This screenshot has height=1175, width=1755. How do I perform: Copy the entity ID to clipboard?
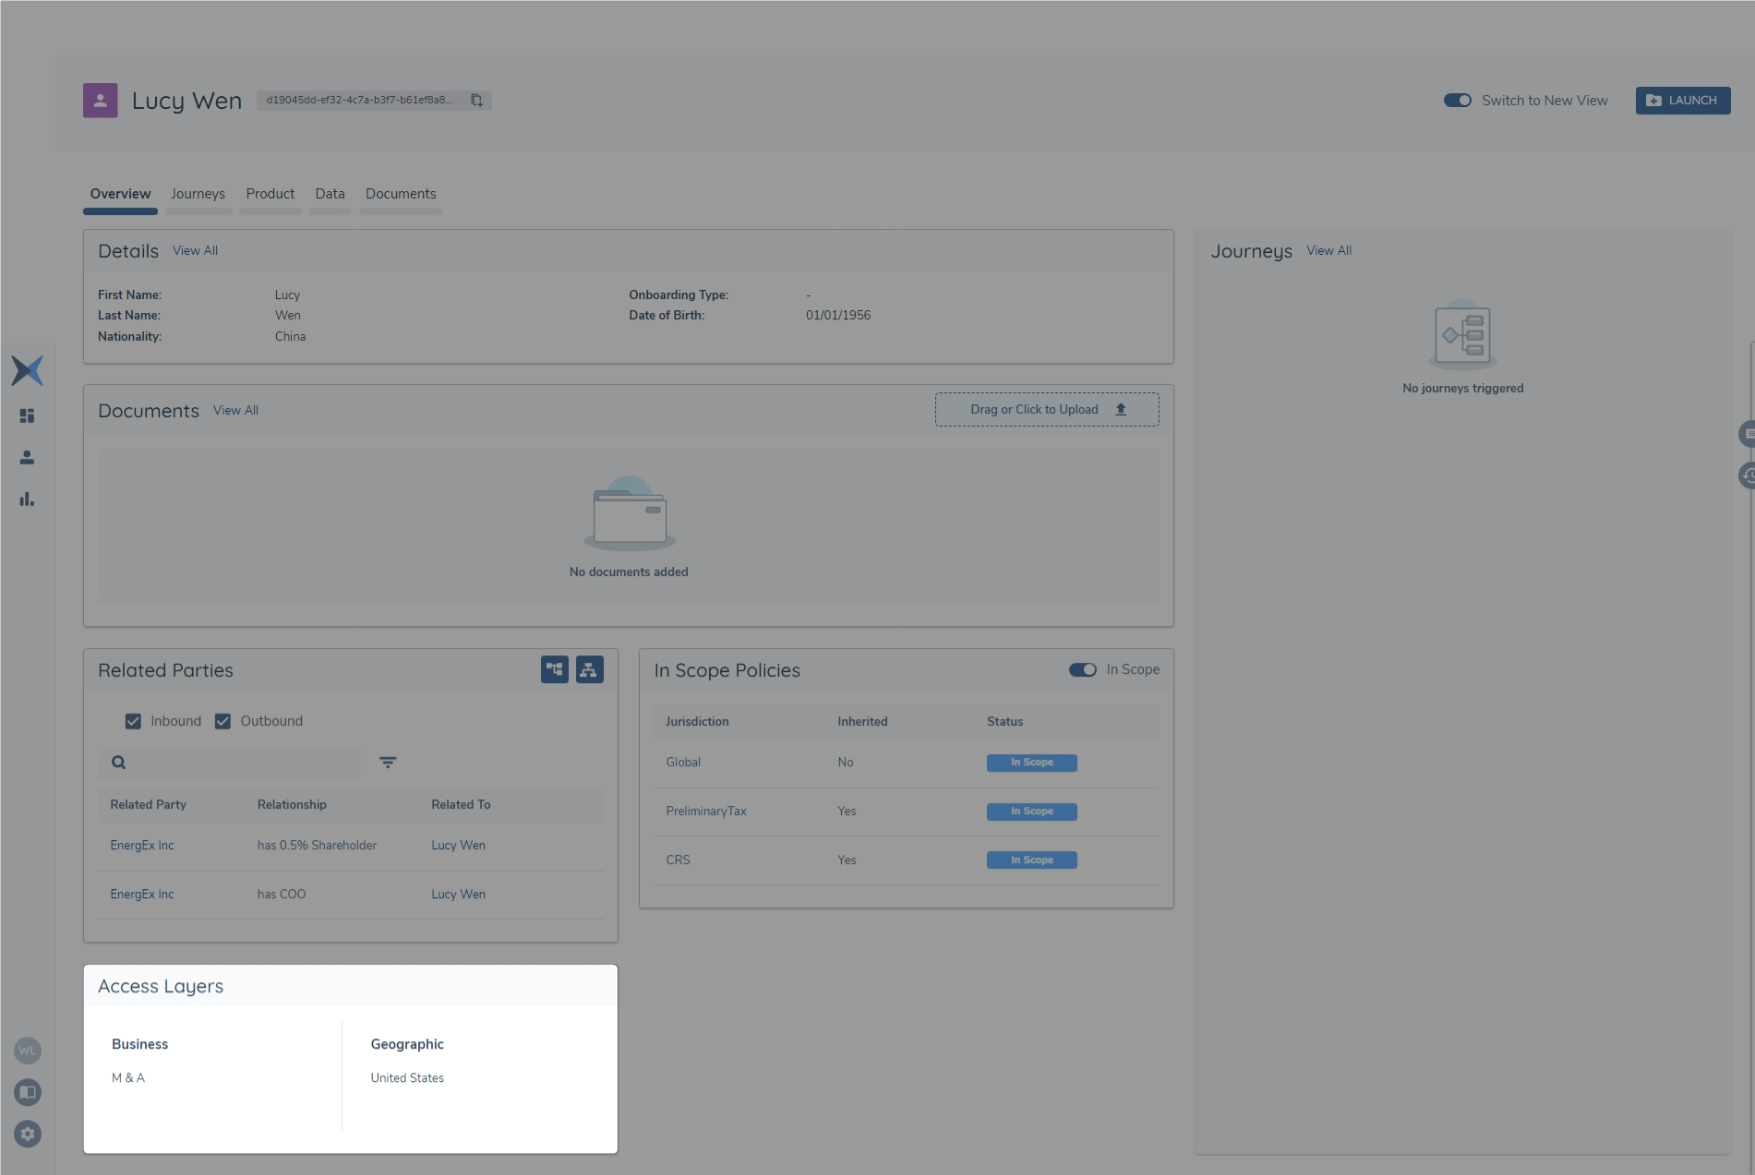[x=477, y=100]
